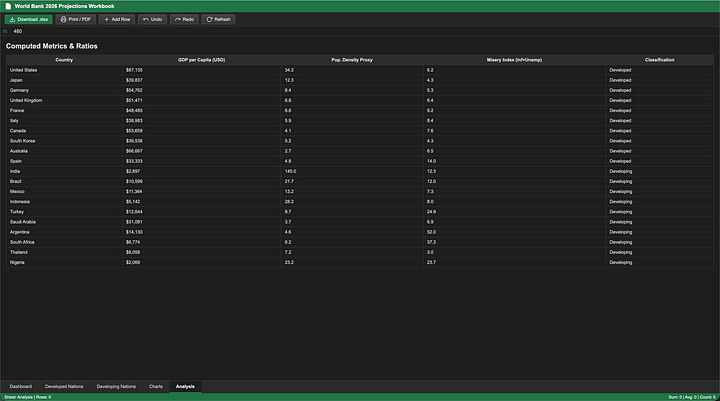Click the Country column header
The height and width of the screenshot is (401, 720).
[x=64, y=60]
